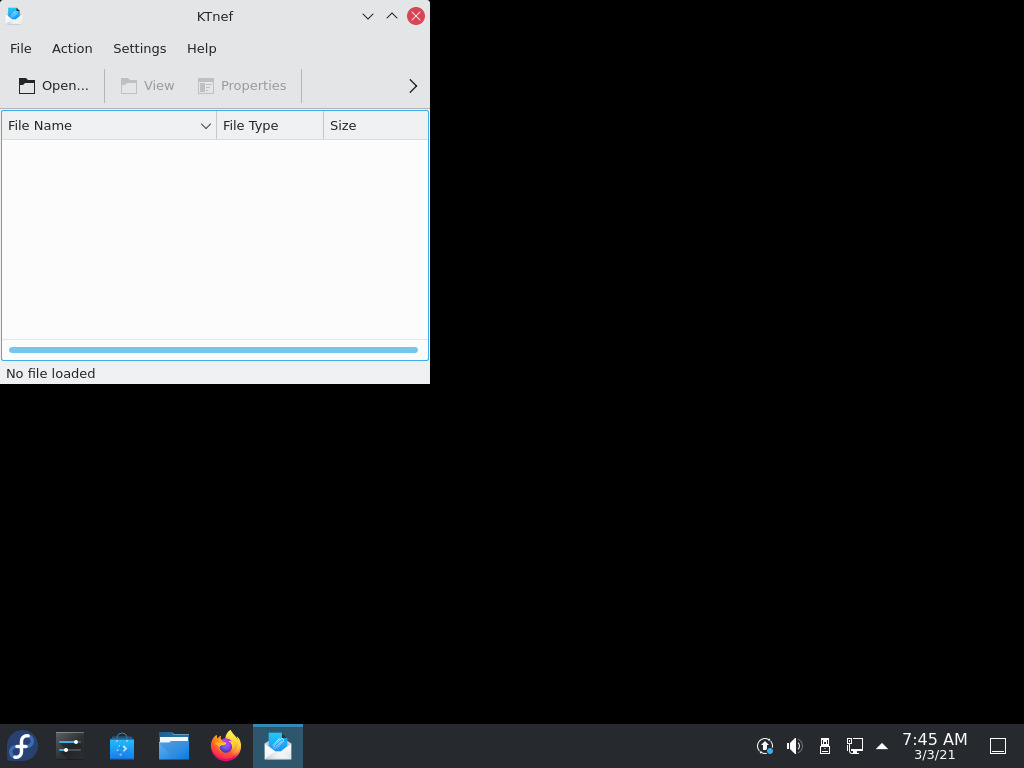Open the Action menu
The height and width of the screenshot is (768, 1024).
[x=72, y=48]
